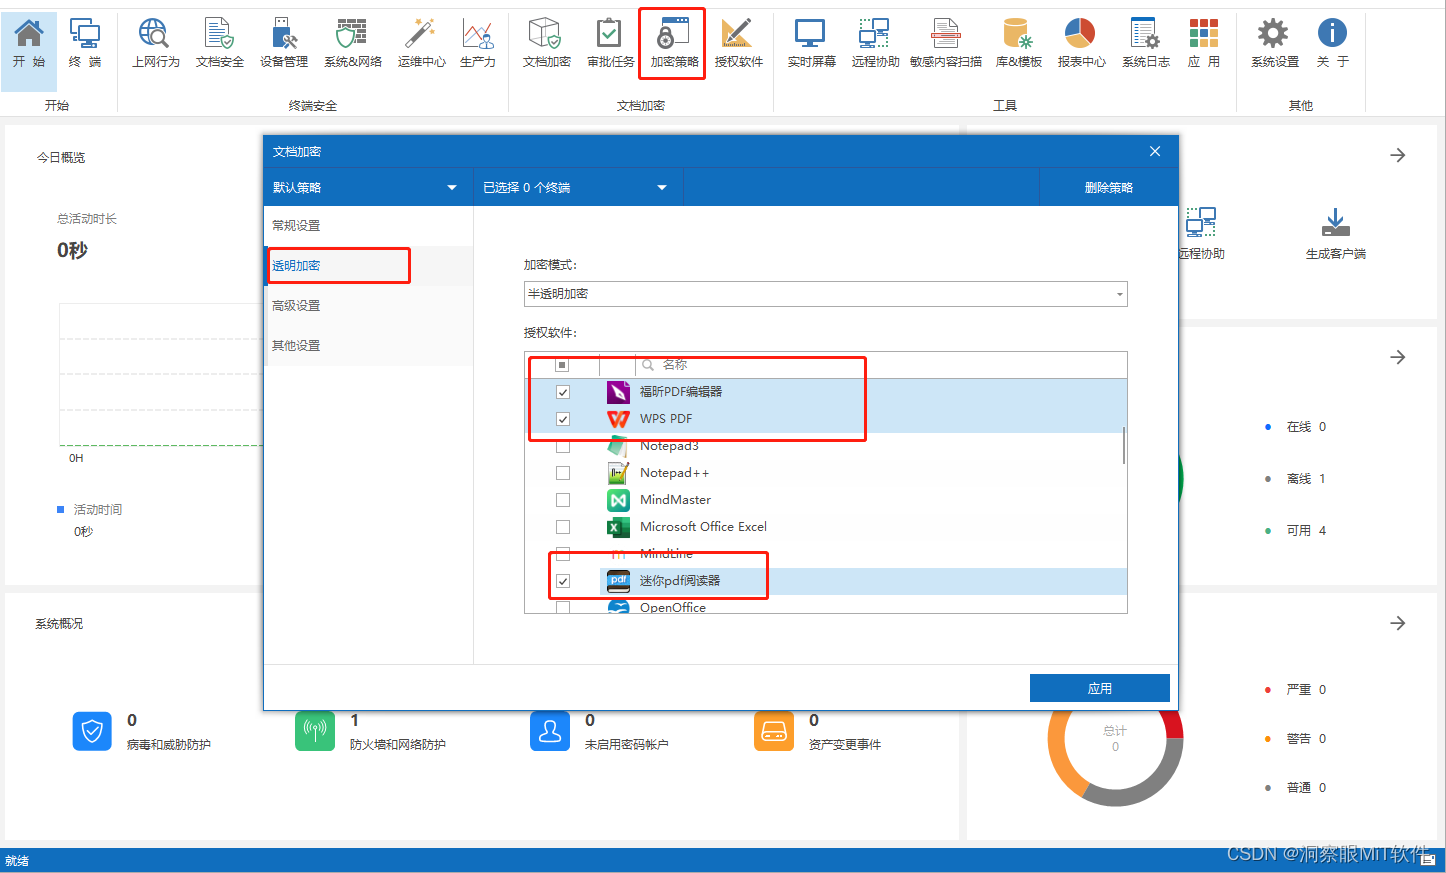The height and width of the screenshot is (873, 1446).
Task: Open 远程协助 in the ribbon toolbar
Action: 875,43
